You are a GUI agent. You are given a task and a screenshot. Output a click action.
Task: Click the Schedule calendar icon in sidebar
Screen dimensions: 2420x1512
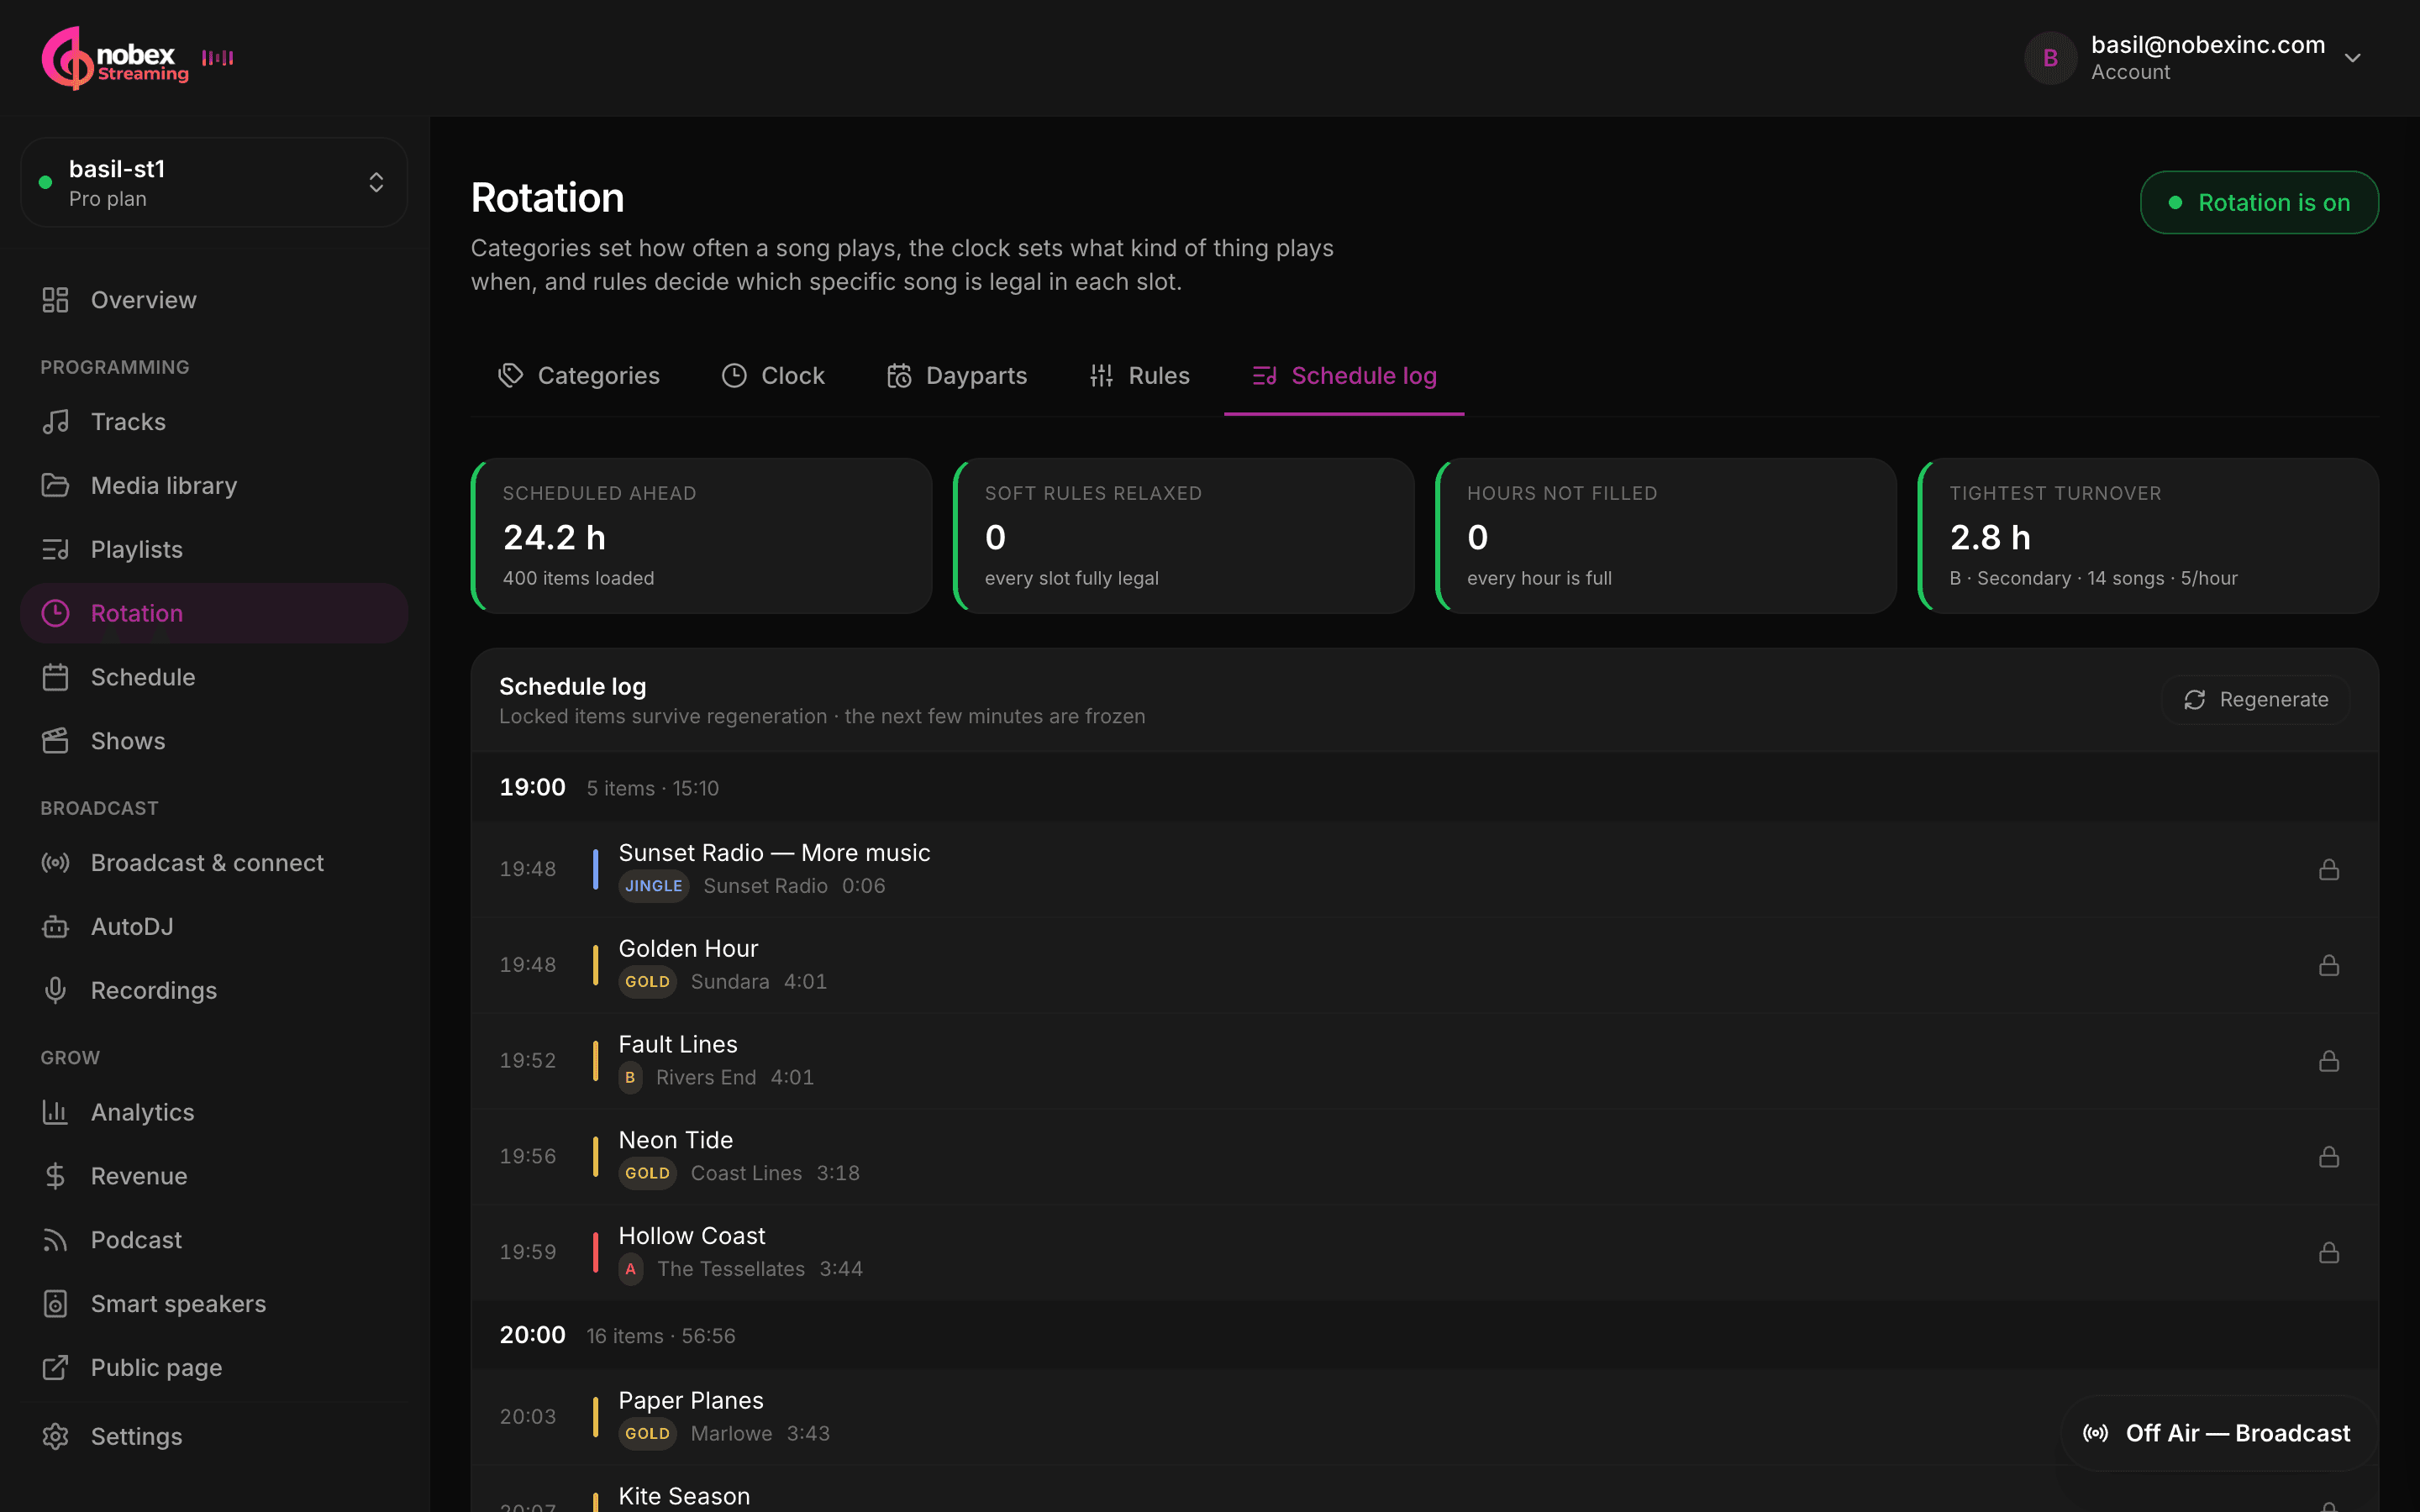point(55,677)
